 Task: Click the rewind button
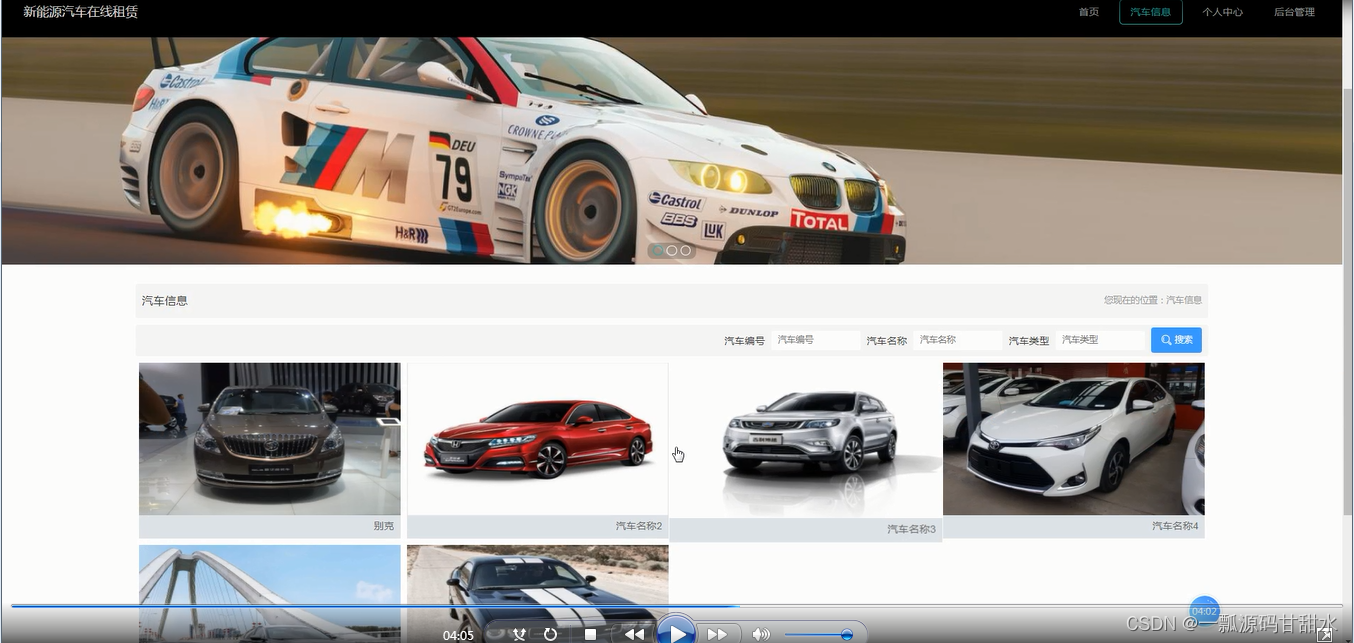[634, 634]
